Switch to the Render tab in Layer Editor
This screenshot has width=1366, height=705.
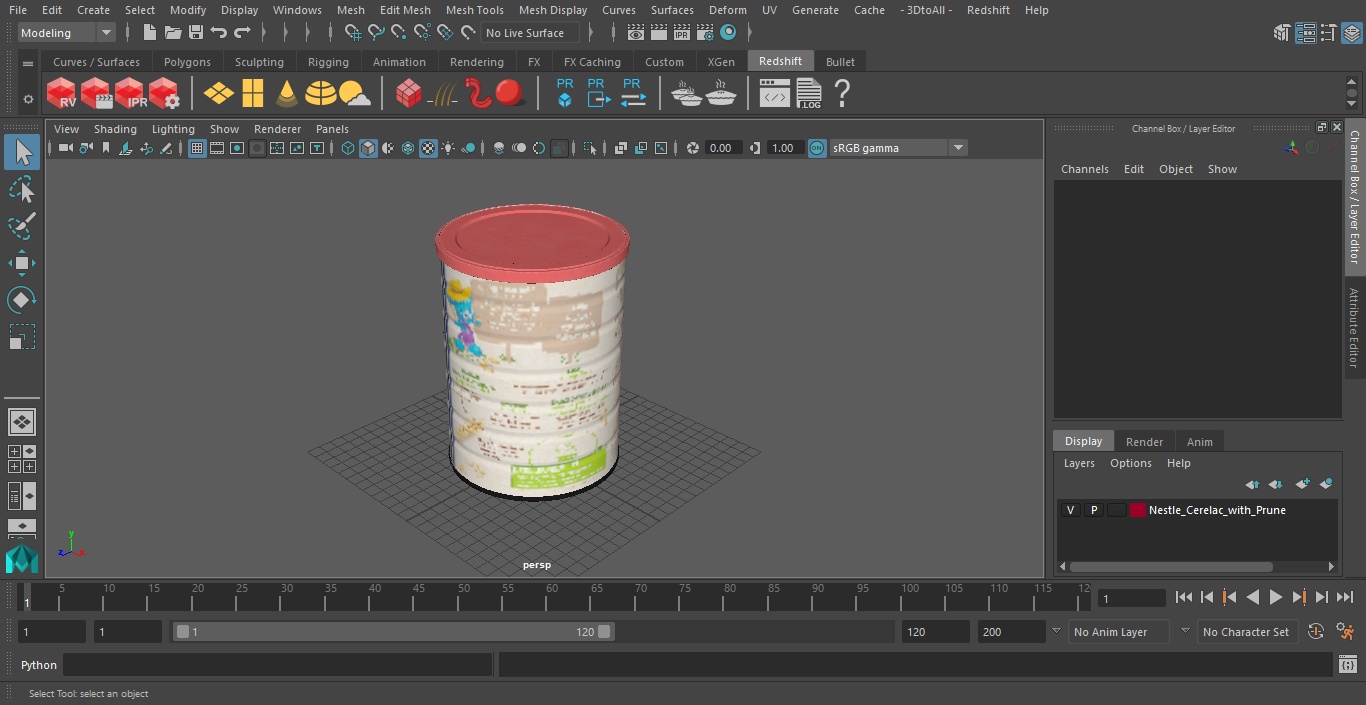1144,442
